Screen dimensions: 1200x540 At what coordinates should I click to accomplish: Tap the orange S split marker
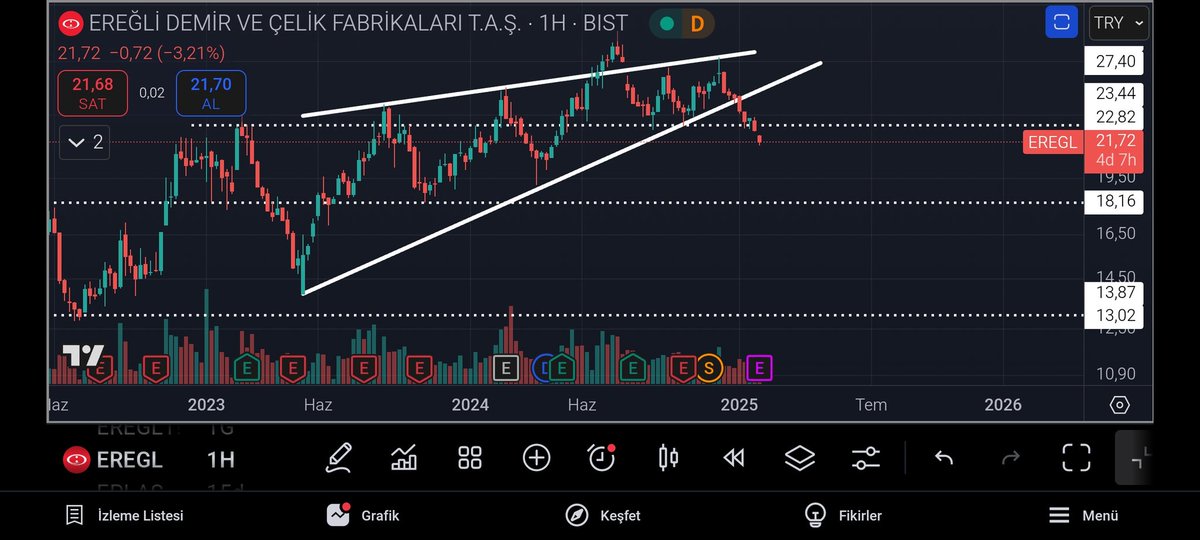click(710, 368)
